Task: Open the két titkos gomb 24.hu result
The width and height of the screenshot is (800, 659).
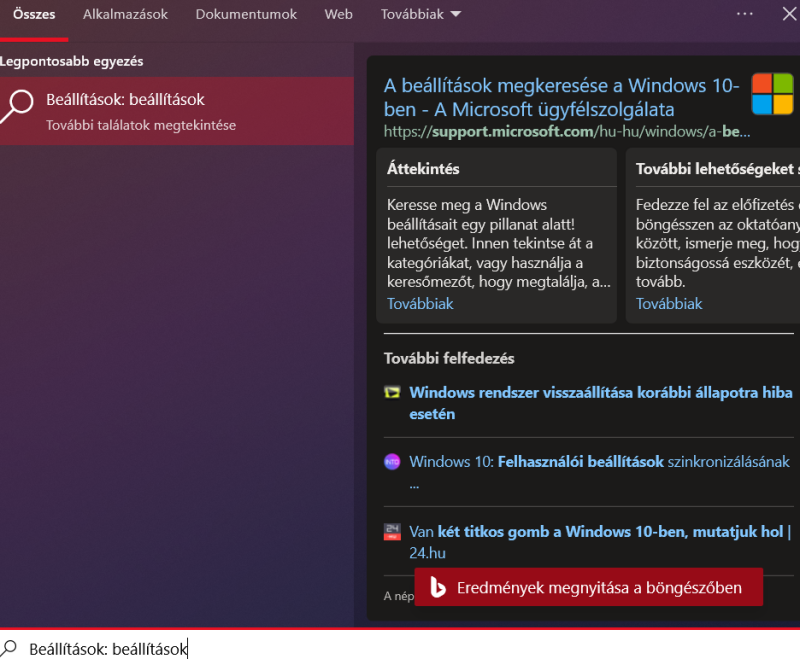Action: (600, 542)
